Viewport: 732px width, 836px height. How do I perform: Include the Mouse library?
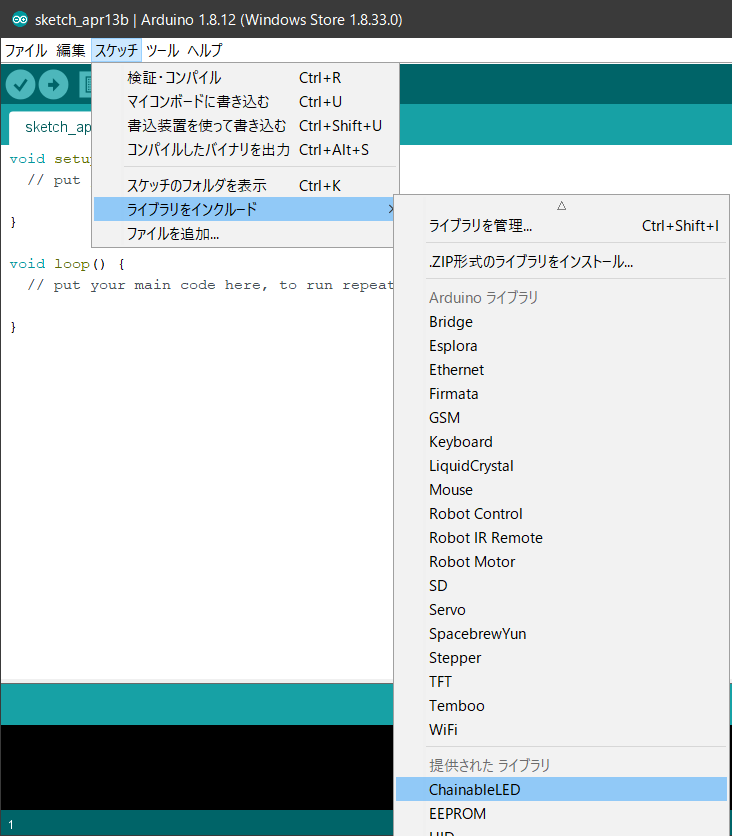click(561, 490)
